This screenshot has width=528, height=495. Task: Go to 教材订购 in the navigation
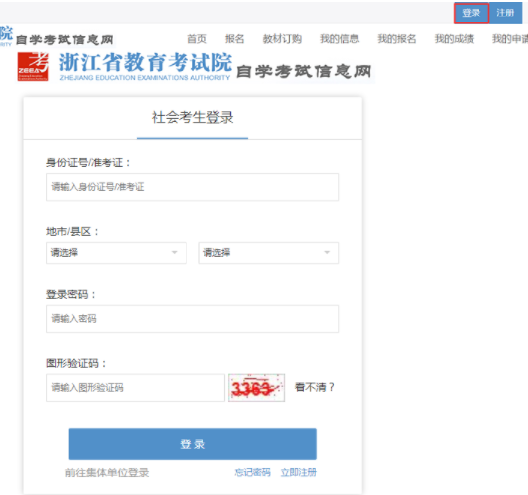282,39
